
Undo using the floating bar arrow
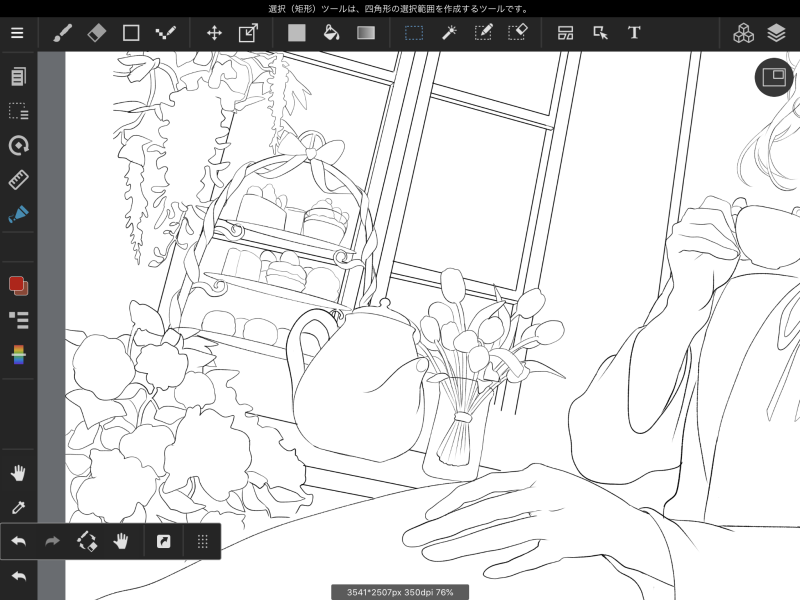18,541
